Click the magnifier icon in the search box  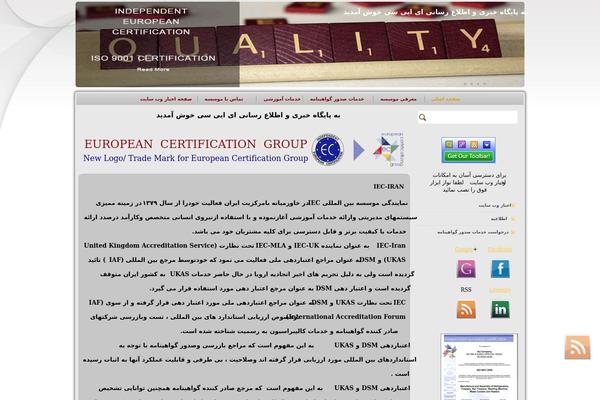coord(422,118)
